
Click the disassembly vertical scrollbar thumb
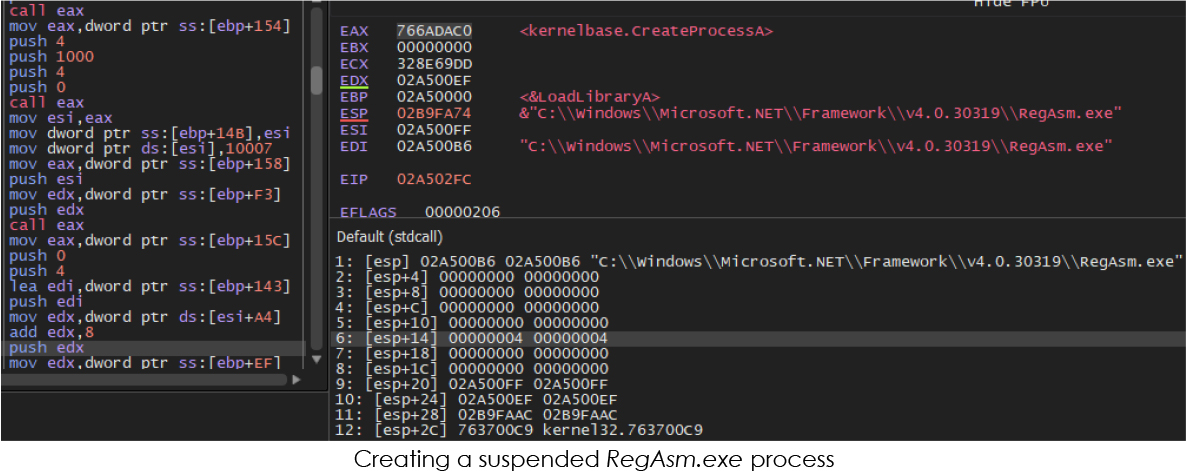(317, 79)
